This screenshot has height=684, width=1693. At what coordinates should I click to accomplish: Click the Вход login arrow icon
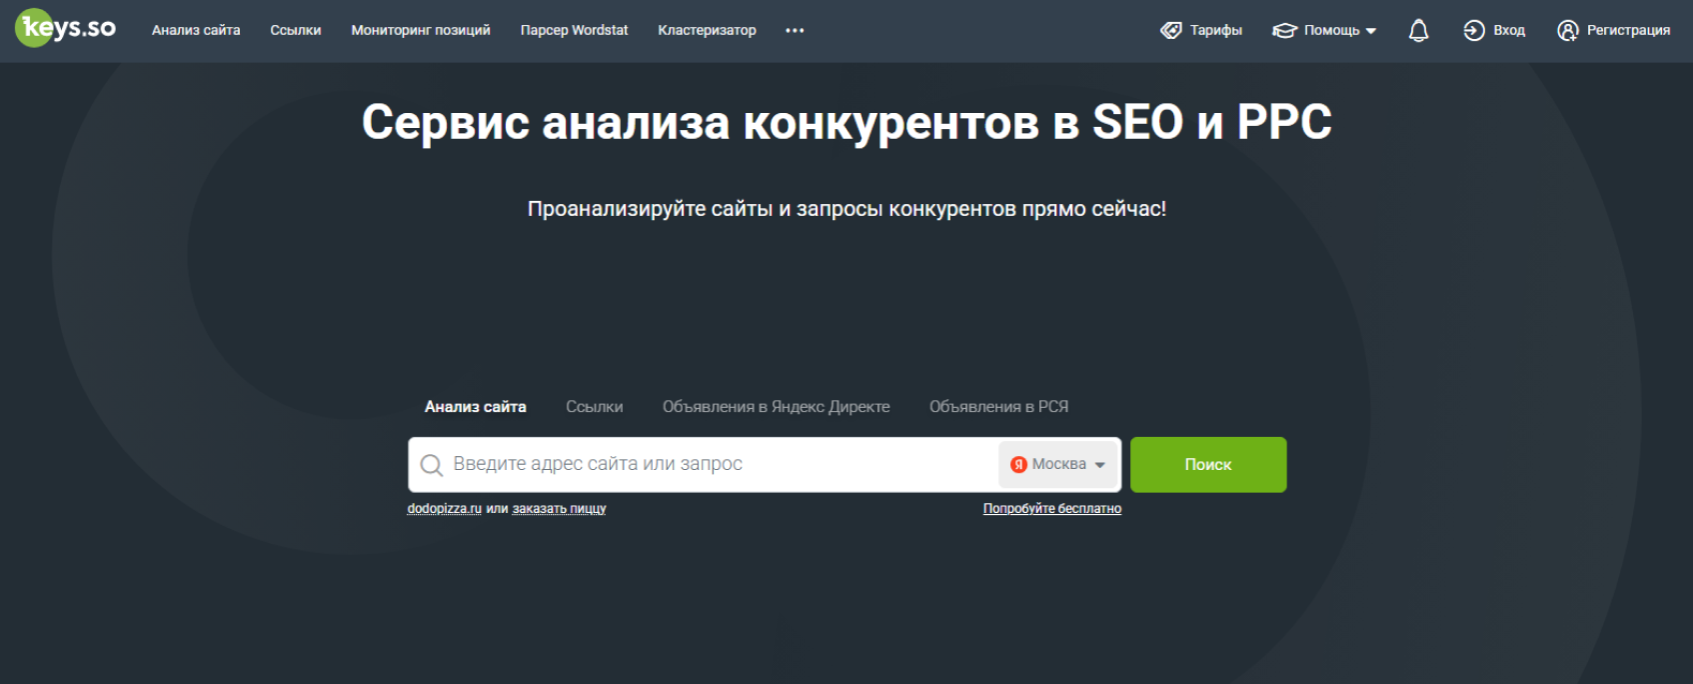(1474, 31)
